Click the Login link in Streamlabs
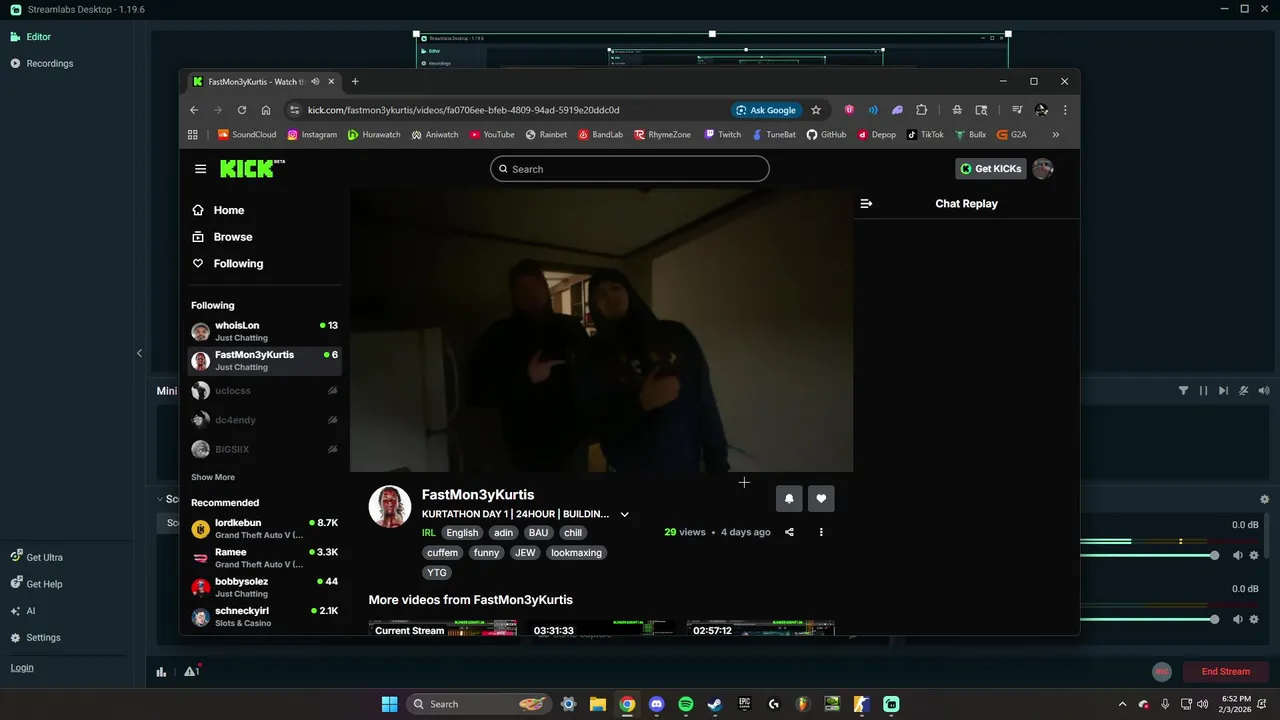 click(22, 667)
